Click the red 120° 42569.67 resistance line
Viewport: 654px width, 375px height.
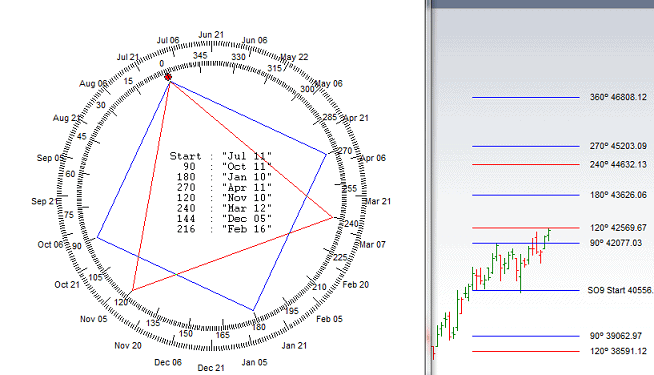[x=526, y=228]
